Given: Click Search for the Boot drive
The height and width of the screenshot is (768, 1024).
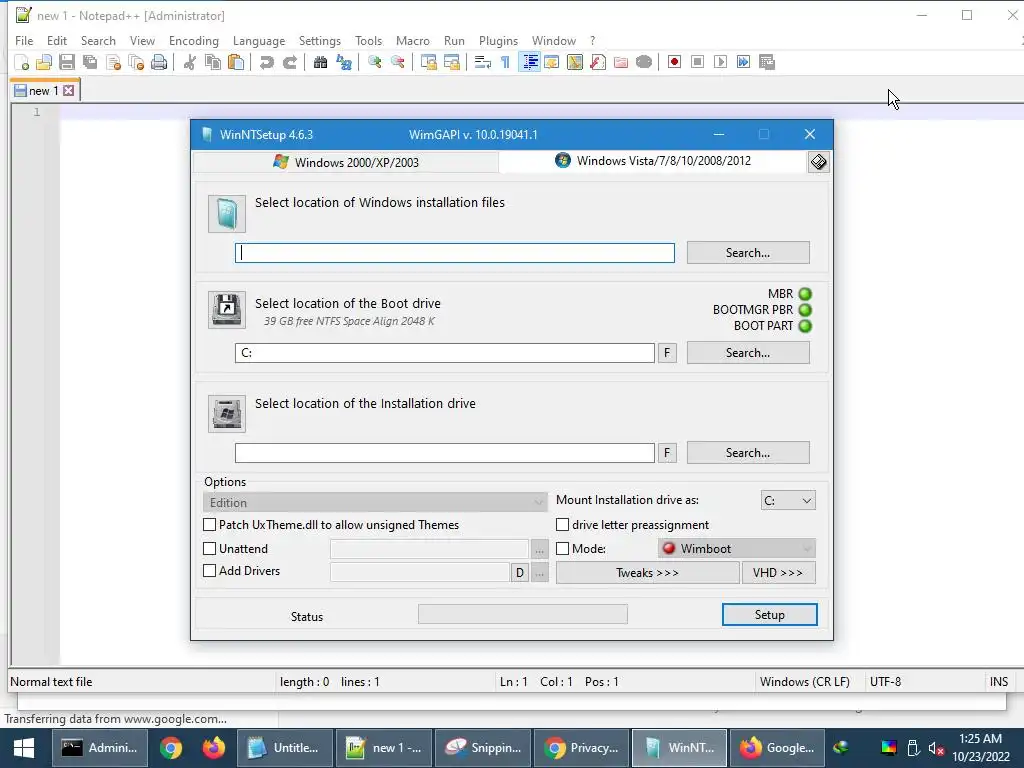Looking at the screenshot, I should (748, 353).
